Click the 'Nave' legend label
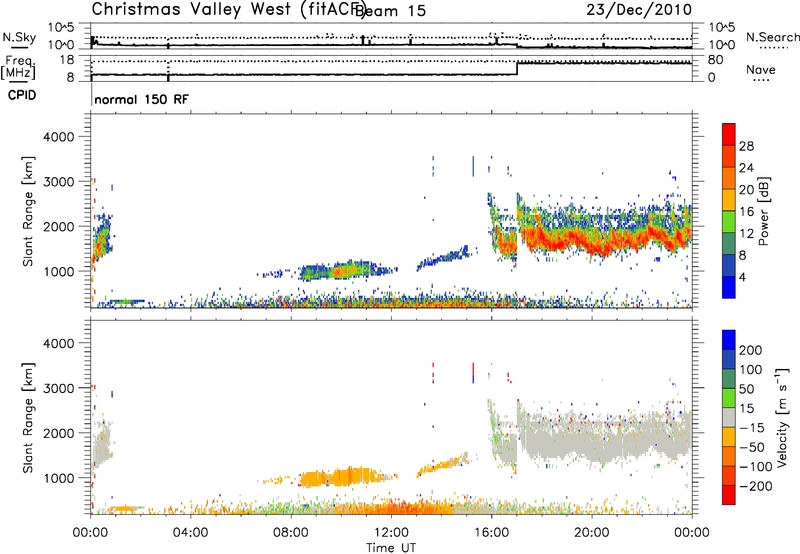Viewport: 800px width, 554px height. click(x=761, y=69)
